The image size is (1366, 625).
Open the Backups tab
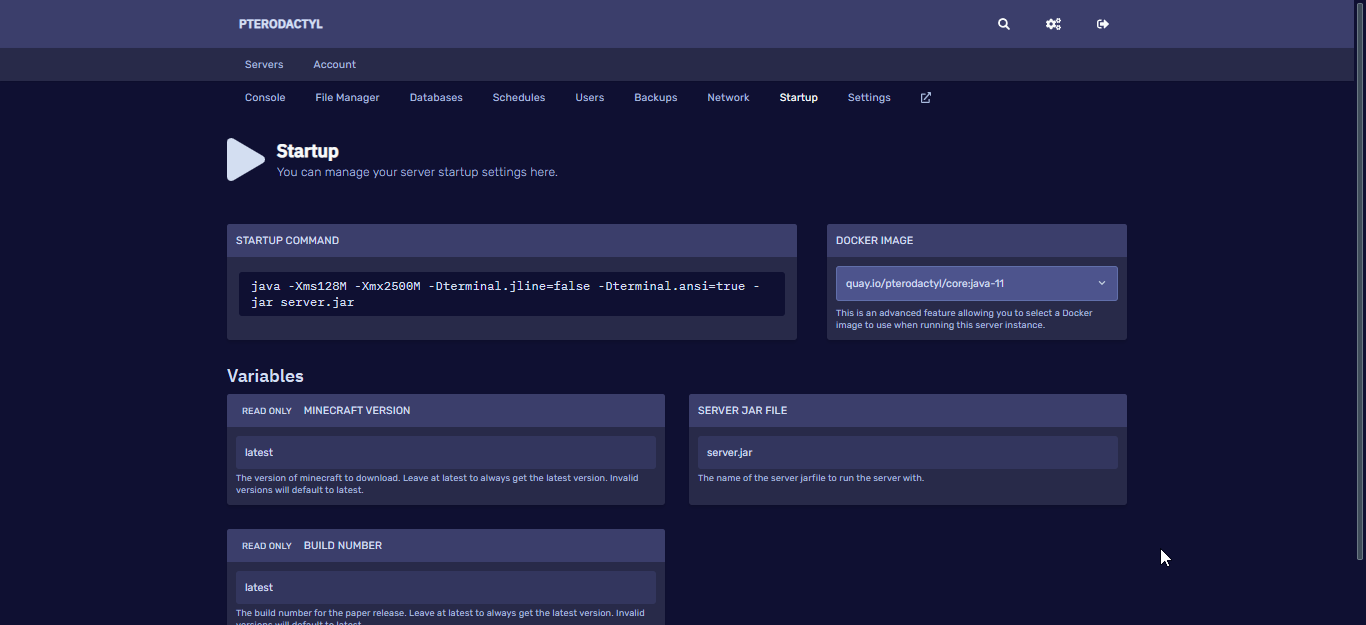(x=655, y=98)
